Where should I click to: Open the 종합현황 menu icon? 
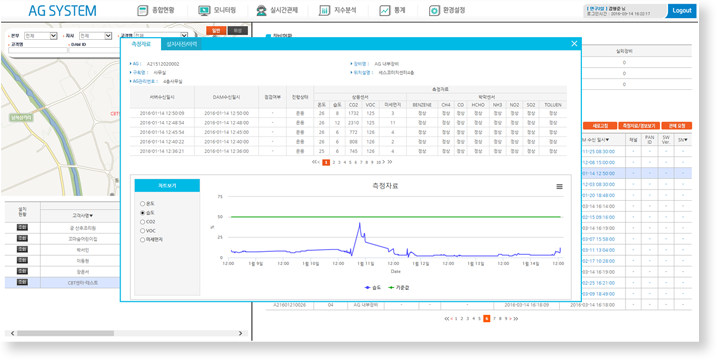(143, 11)
